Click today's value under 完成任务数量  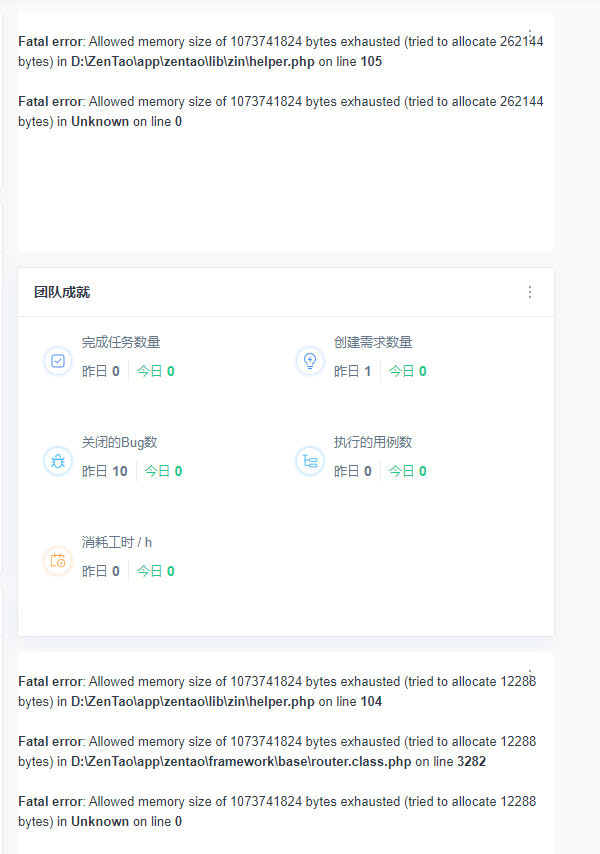[x=171, y=371]
